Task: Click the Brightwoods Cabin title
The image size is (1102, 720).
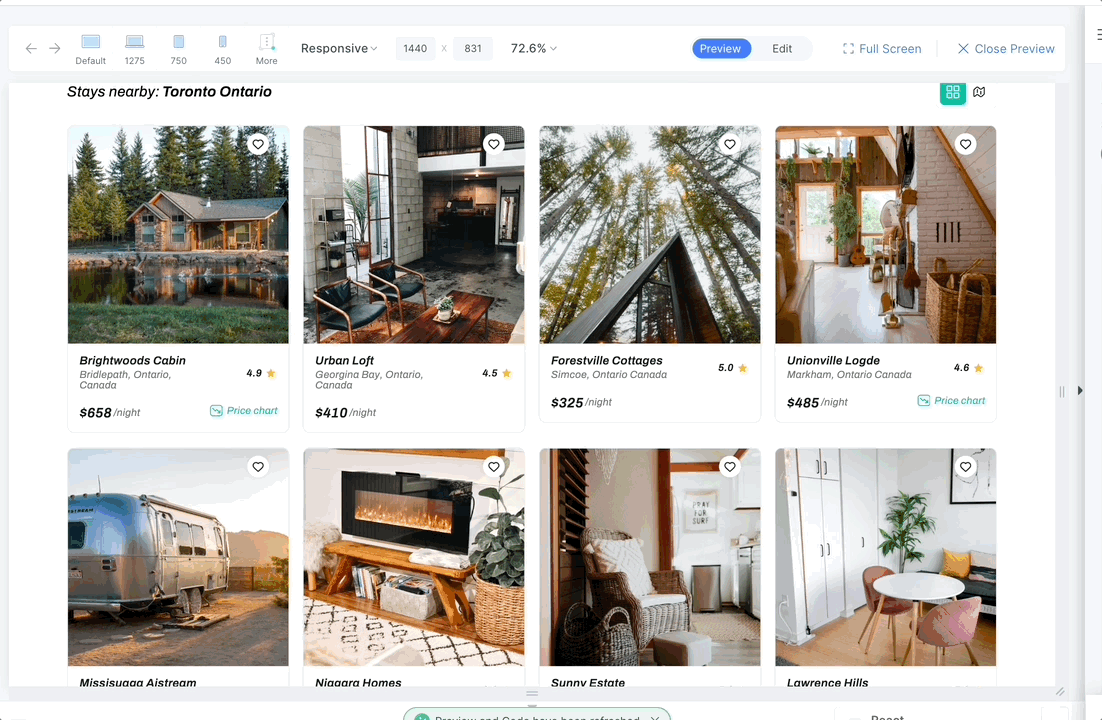Action: (x=133, y=361)
